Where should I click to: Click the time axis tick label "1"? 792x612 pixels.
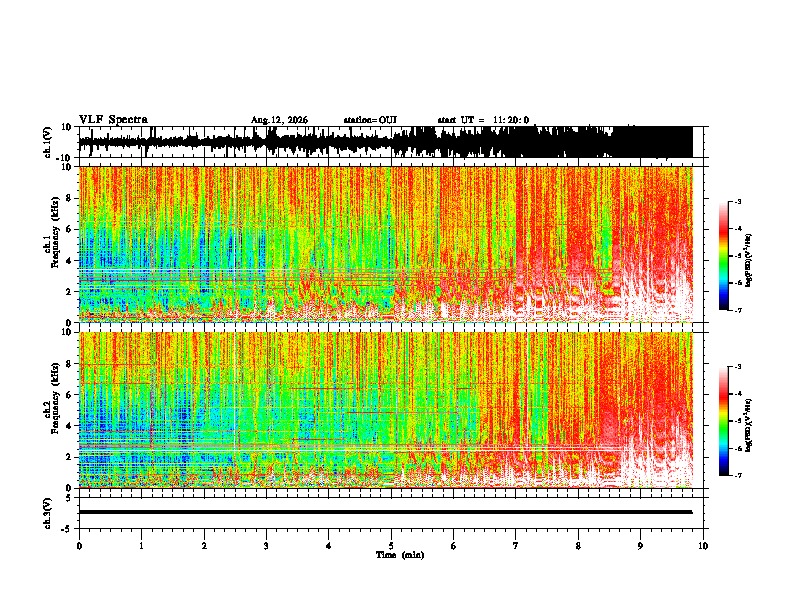click(x=141, y=546)
